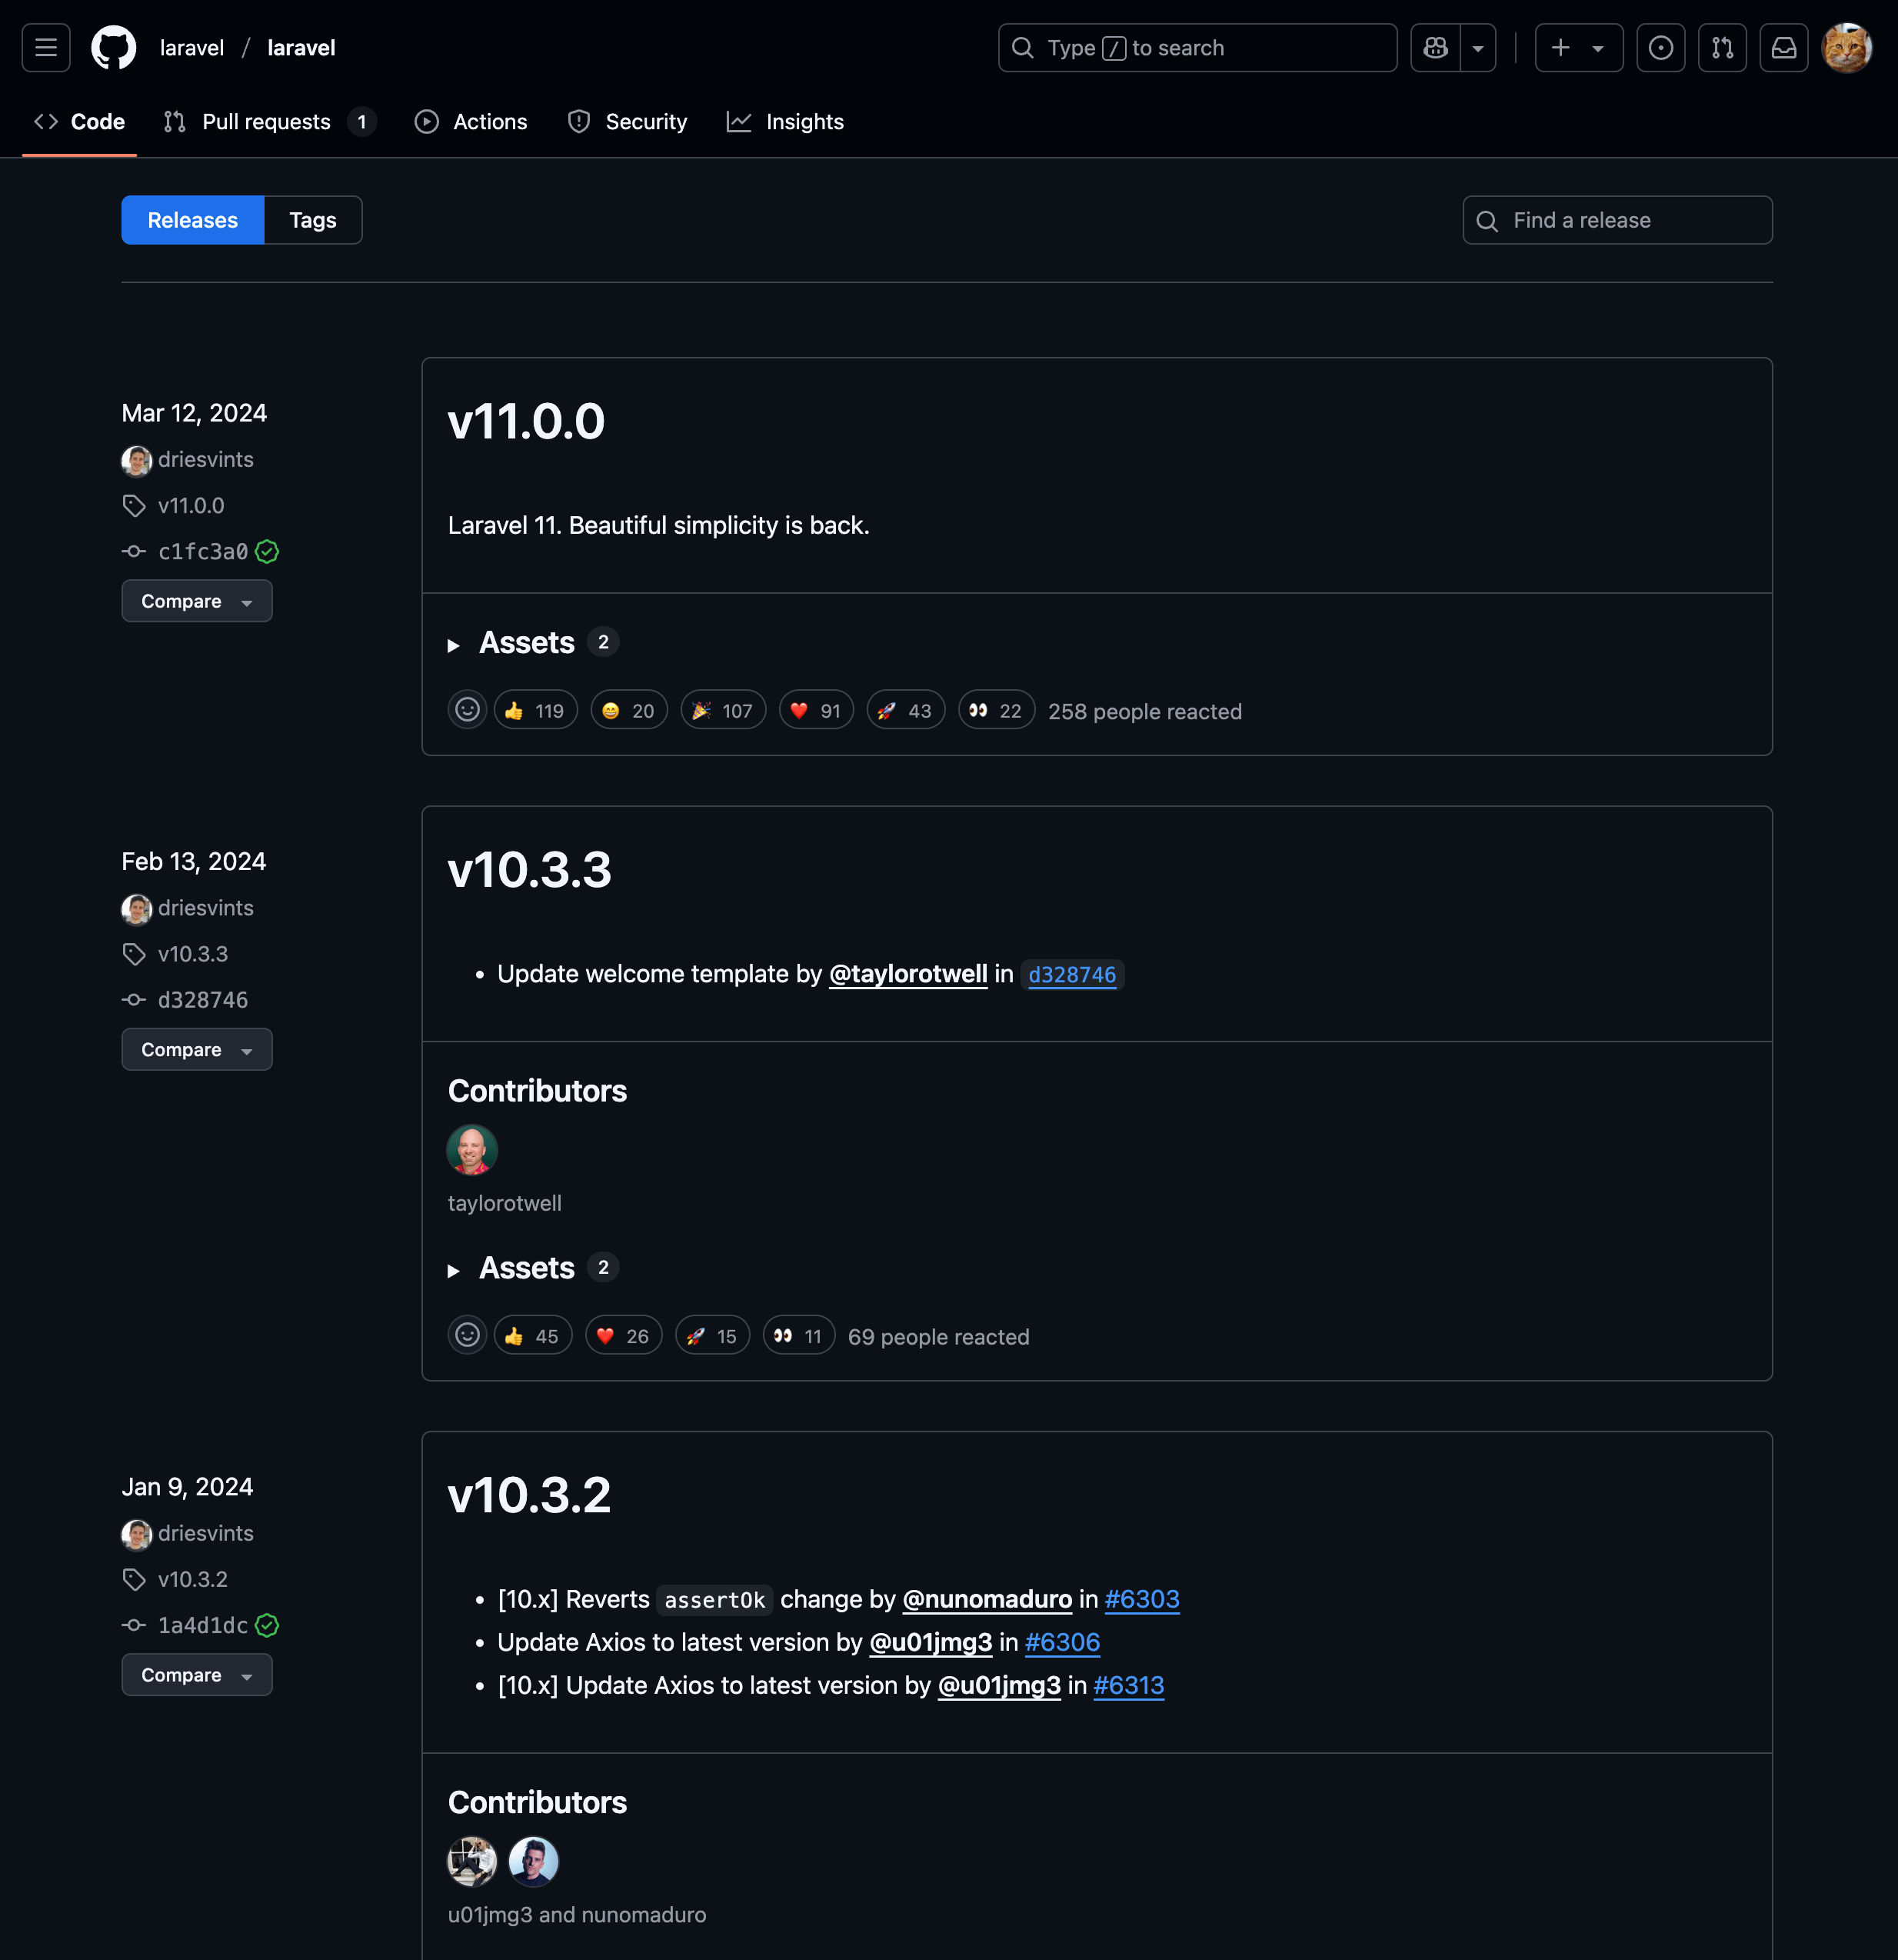Open the notifications inbox icon
Image resolution: width=1898 pixels, height=1960 pixels.
(1784, 47)
